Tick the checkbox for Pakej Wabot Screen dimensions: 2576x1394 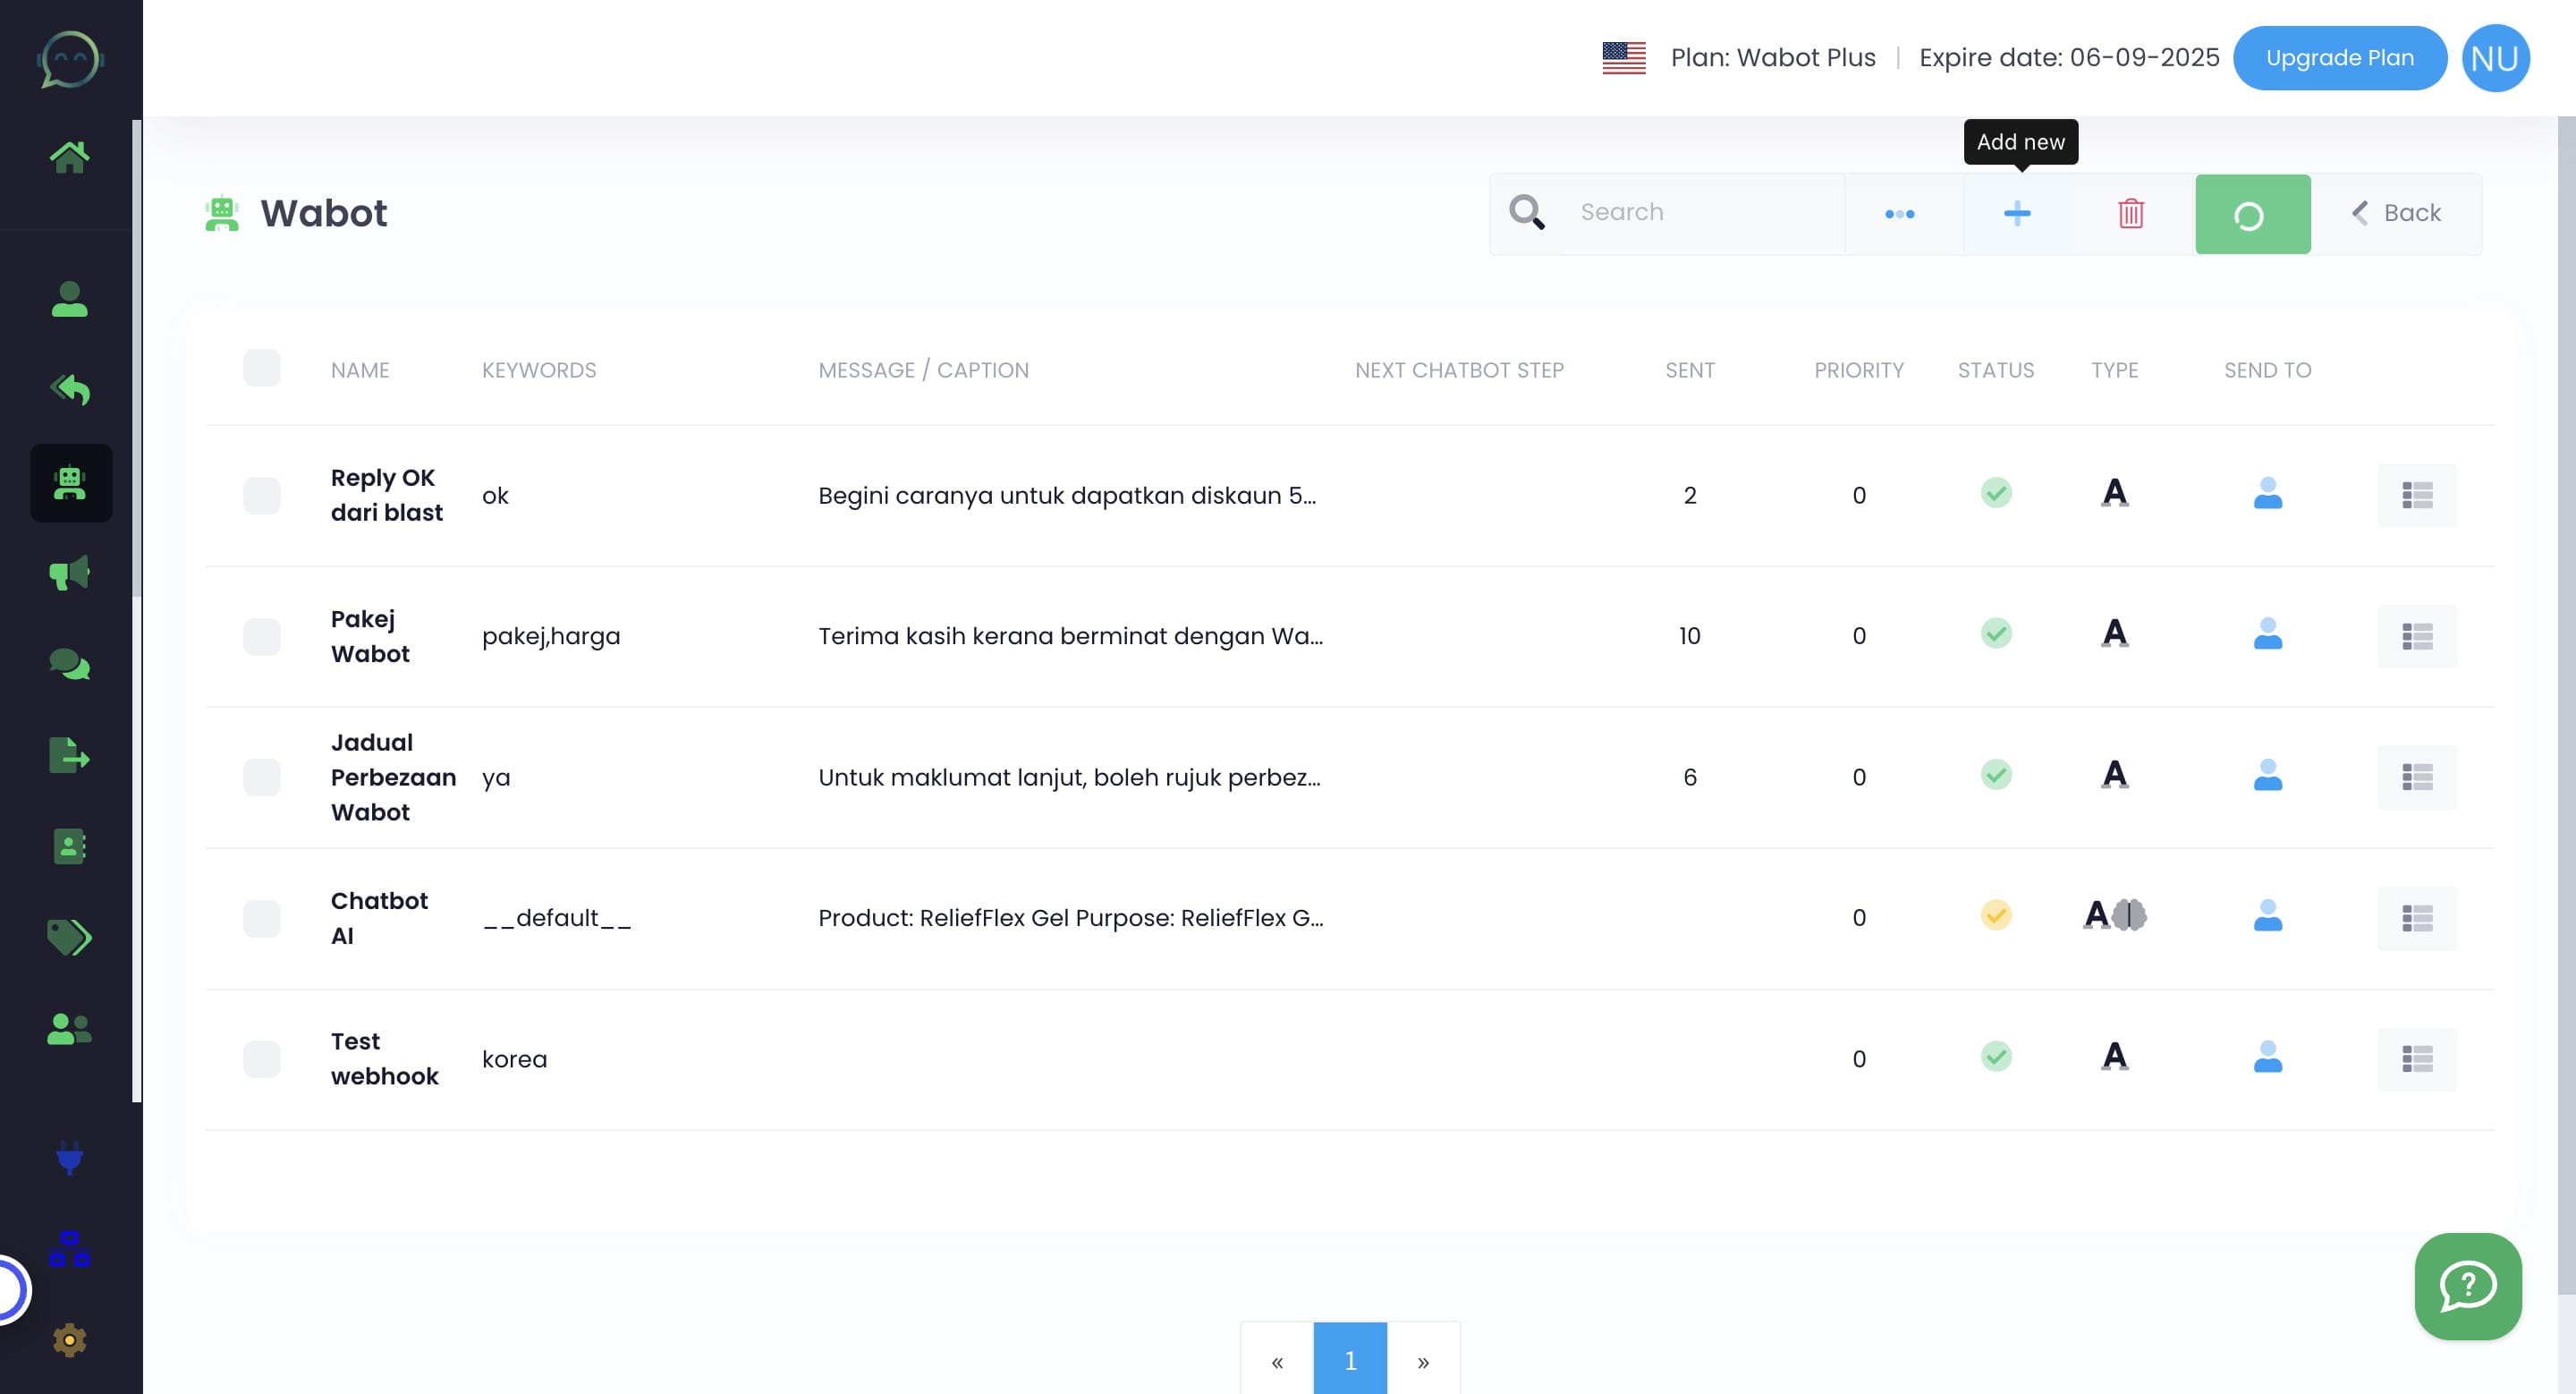(x=262, y=636)
